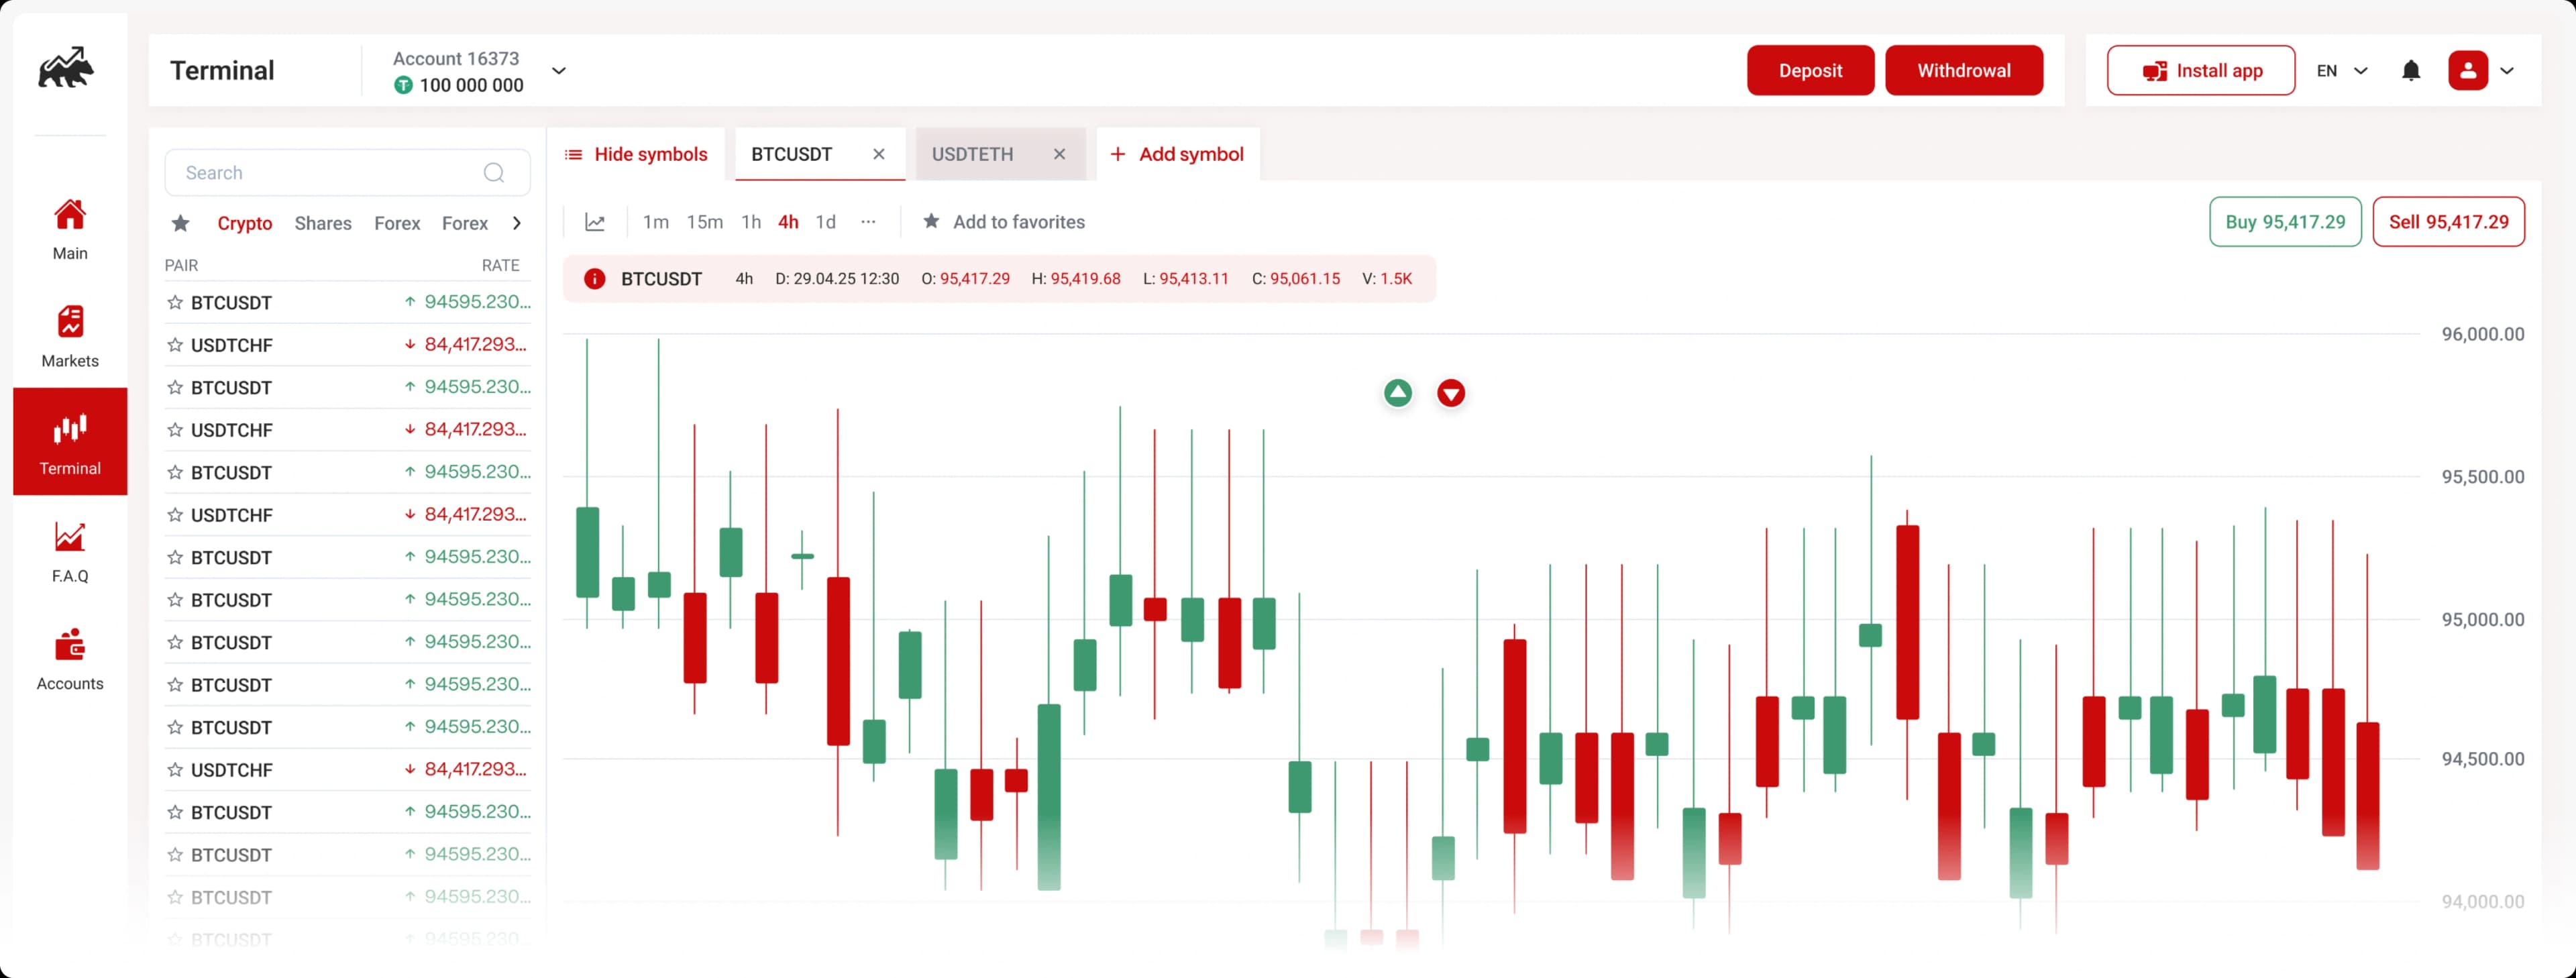Open the F.A.Q section icon
The height and width of the screenshot is (978, 2576).
69,537
